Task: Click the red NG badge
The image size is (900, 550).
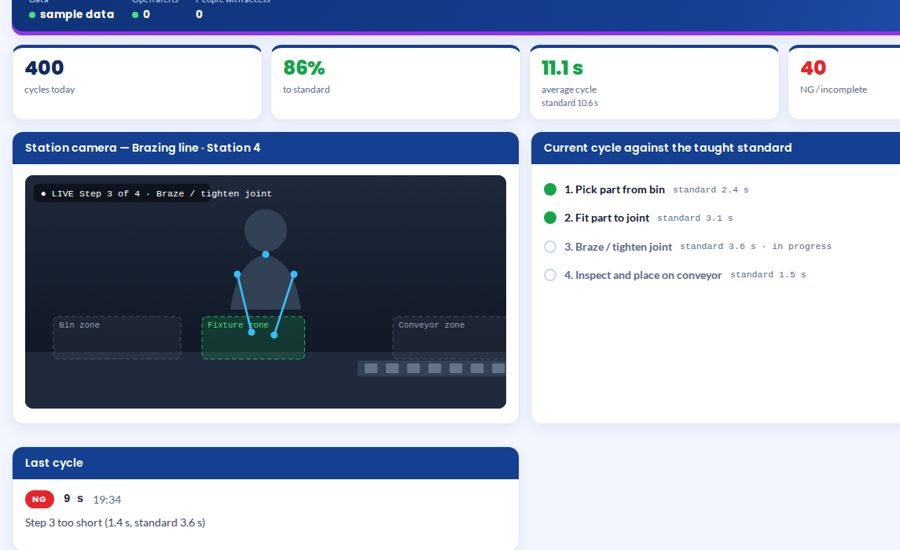Action: coord(39,499)
